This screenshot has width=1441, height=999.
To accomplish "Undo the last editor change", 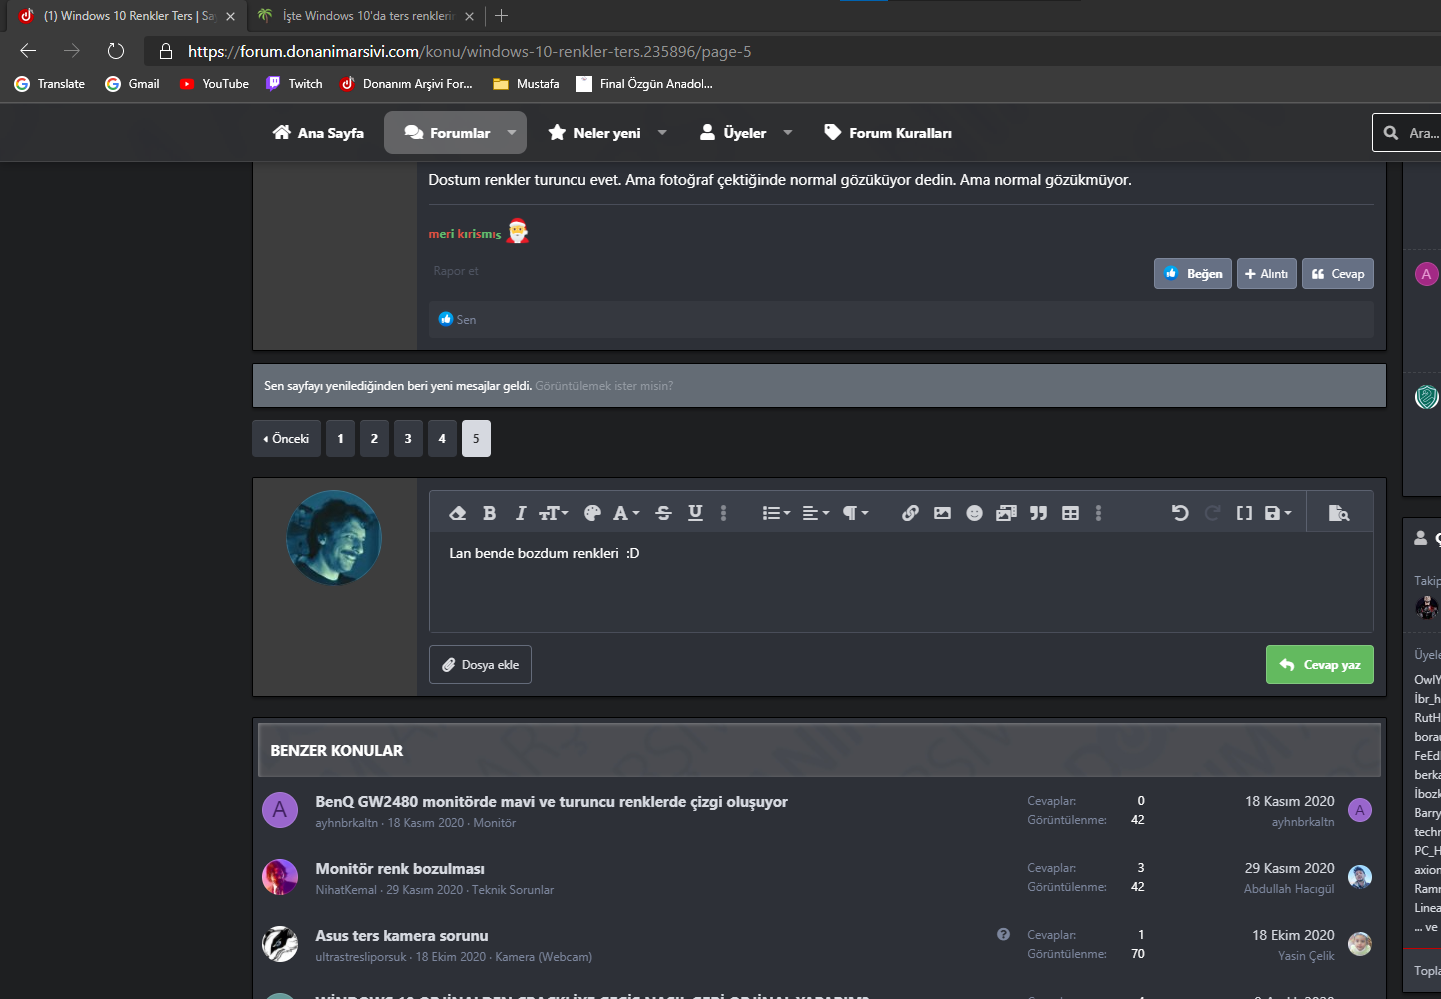I will click(1180, 513).
